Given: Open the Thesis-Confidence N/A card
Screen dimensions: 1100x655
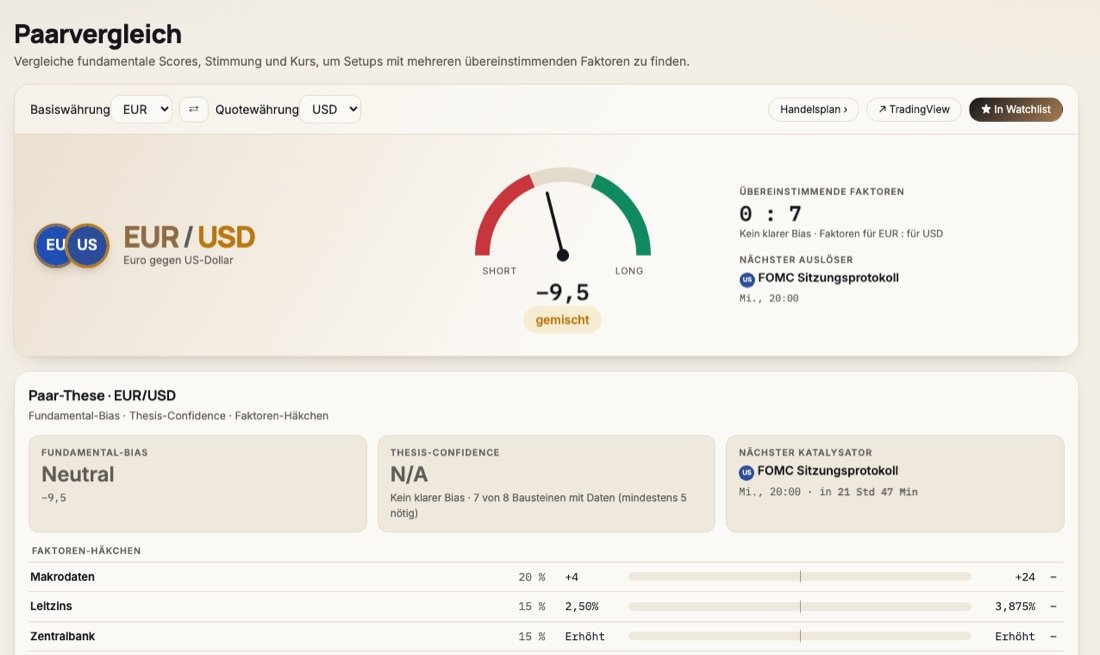Looking at the screenshot, I should [x=546, y=483].
